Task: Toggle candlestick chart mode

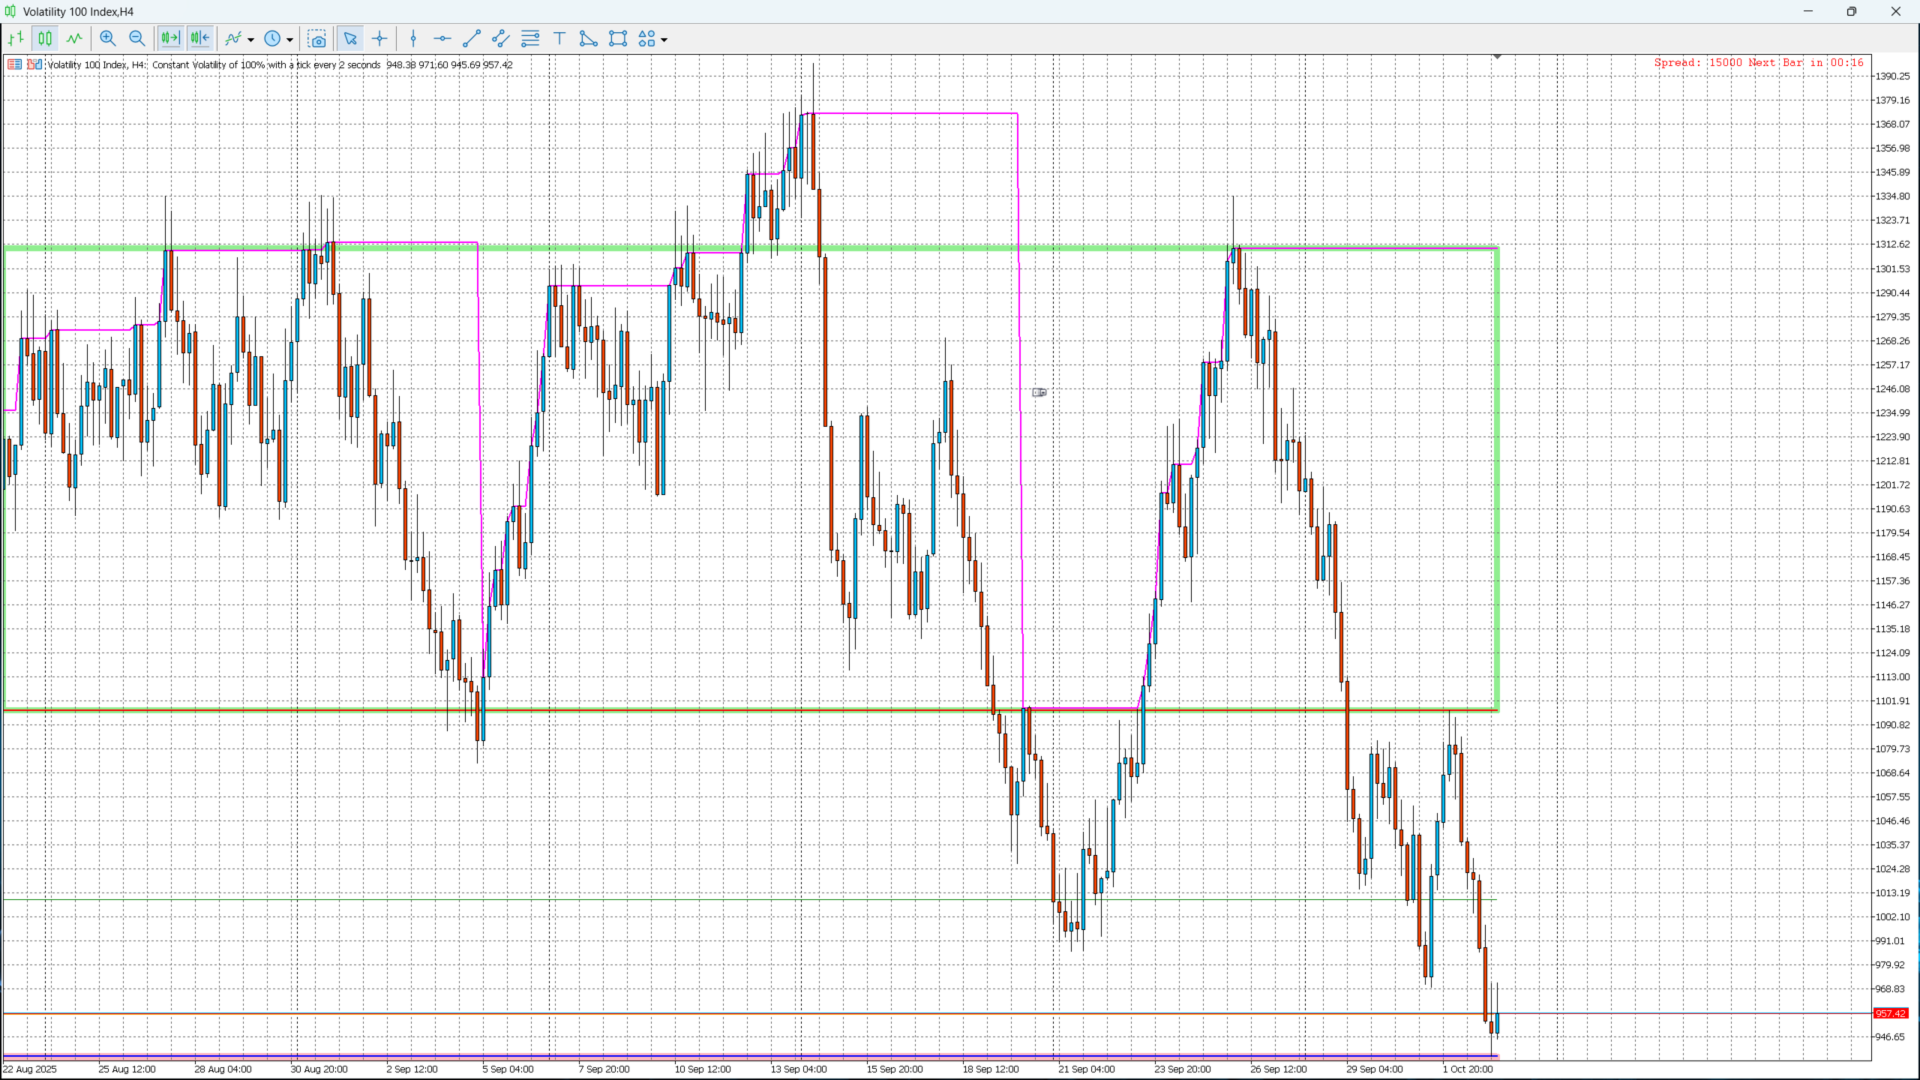Action: pos(45,39)
